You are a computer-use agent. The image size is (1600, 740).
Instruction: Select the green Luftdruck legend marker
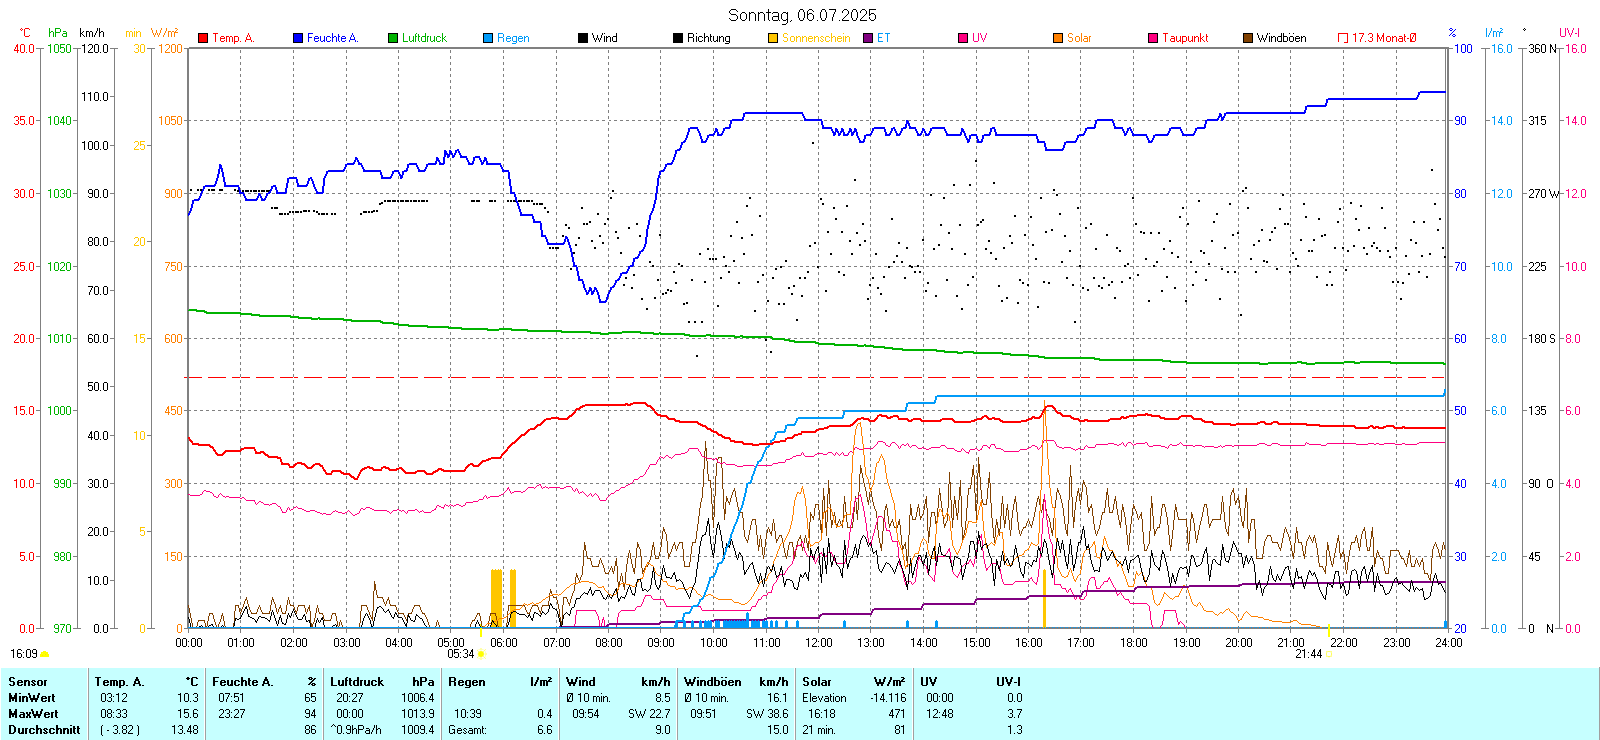(393, 38)
